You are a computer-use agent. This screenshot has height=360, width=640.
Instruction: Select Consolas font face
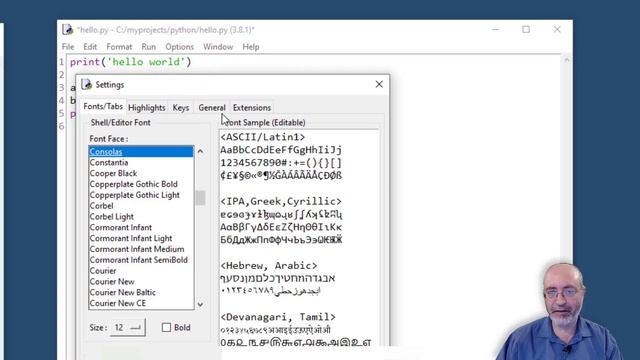(x=141, y=151)
